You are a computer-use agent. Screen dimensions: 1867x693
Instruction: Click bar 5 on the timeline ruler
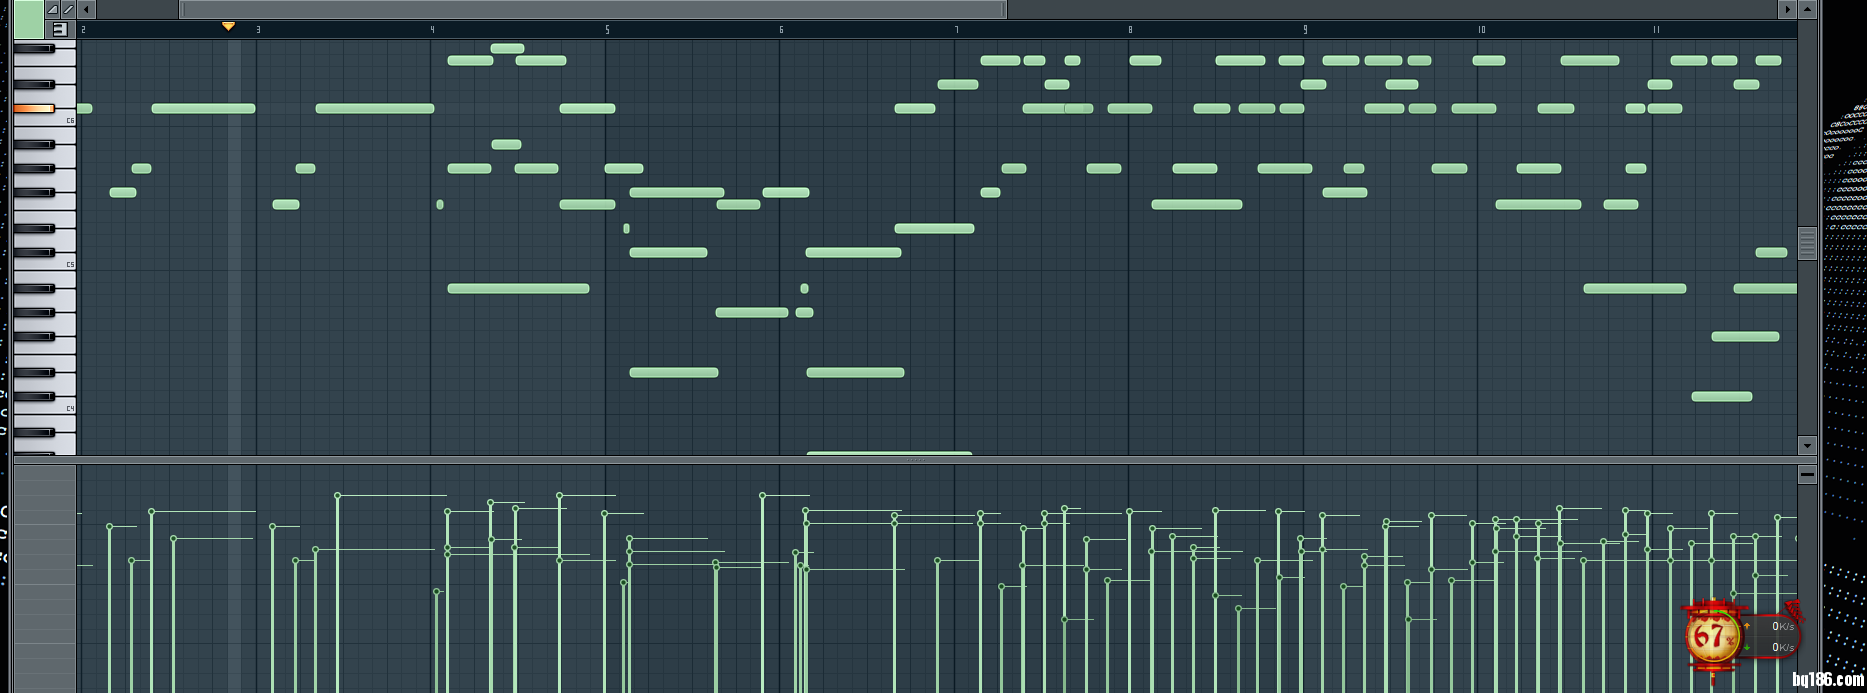click(x=607, y=30)
